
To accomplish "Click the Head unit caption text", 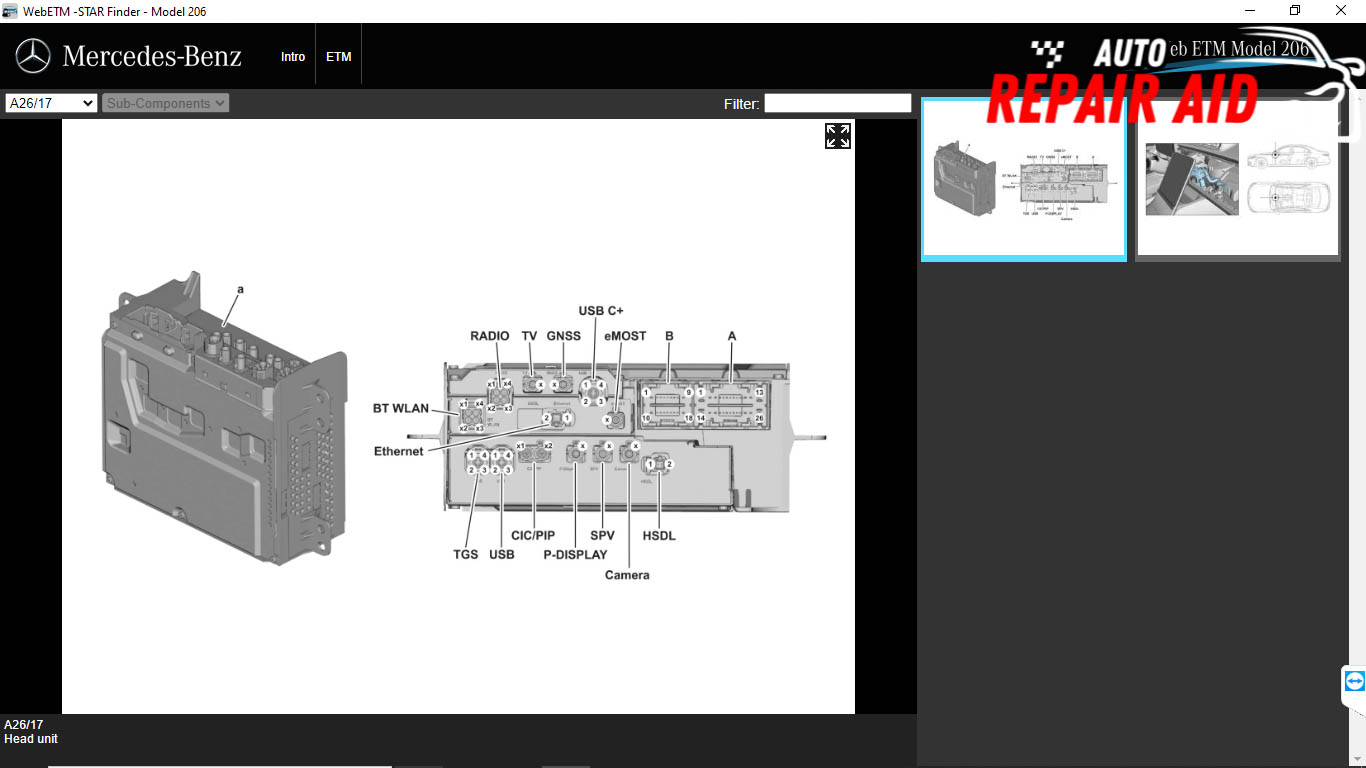I will pyautogui.click(x=31, y=739).
